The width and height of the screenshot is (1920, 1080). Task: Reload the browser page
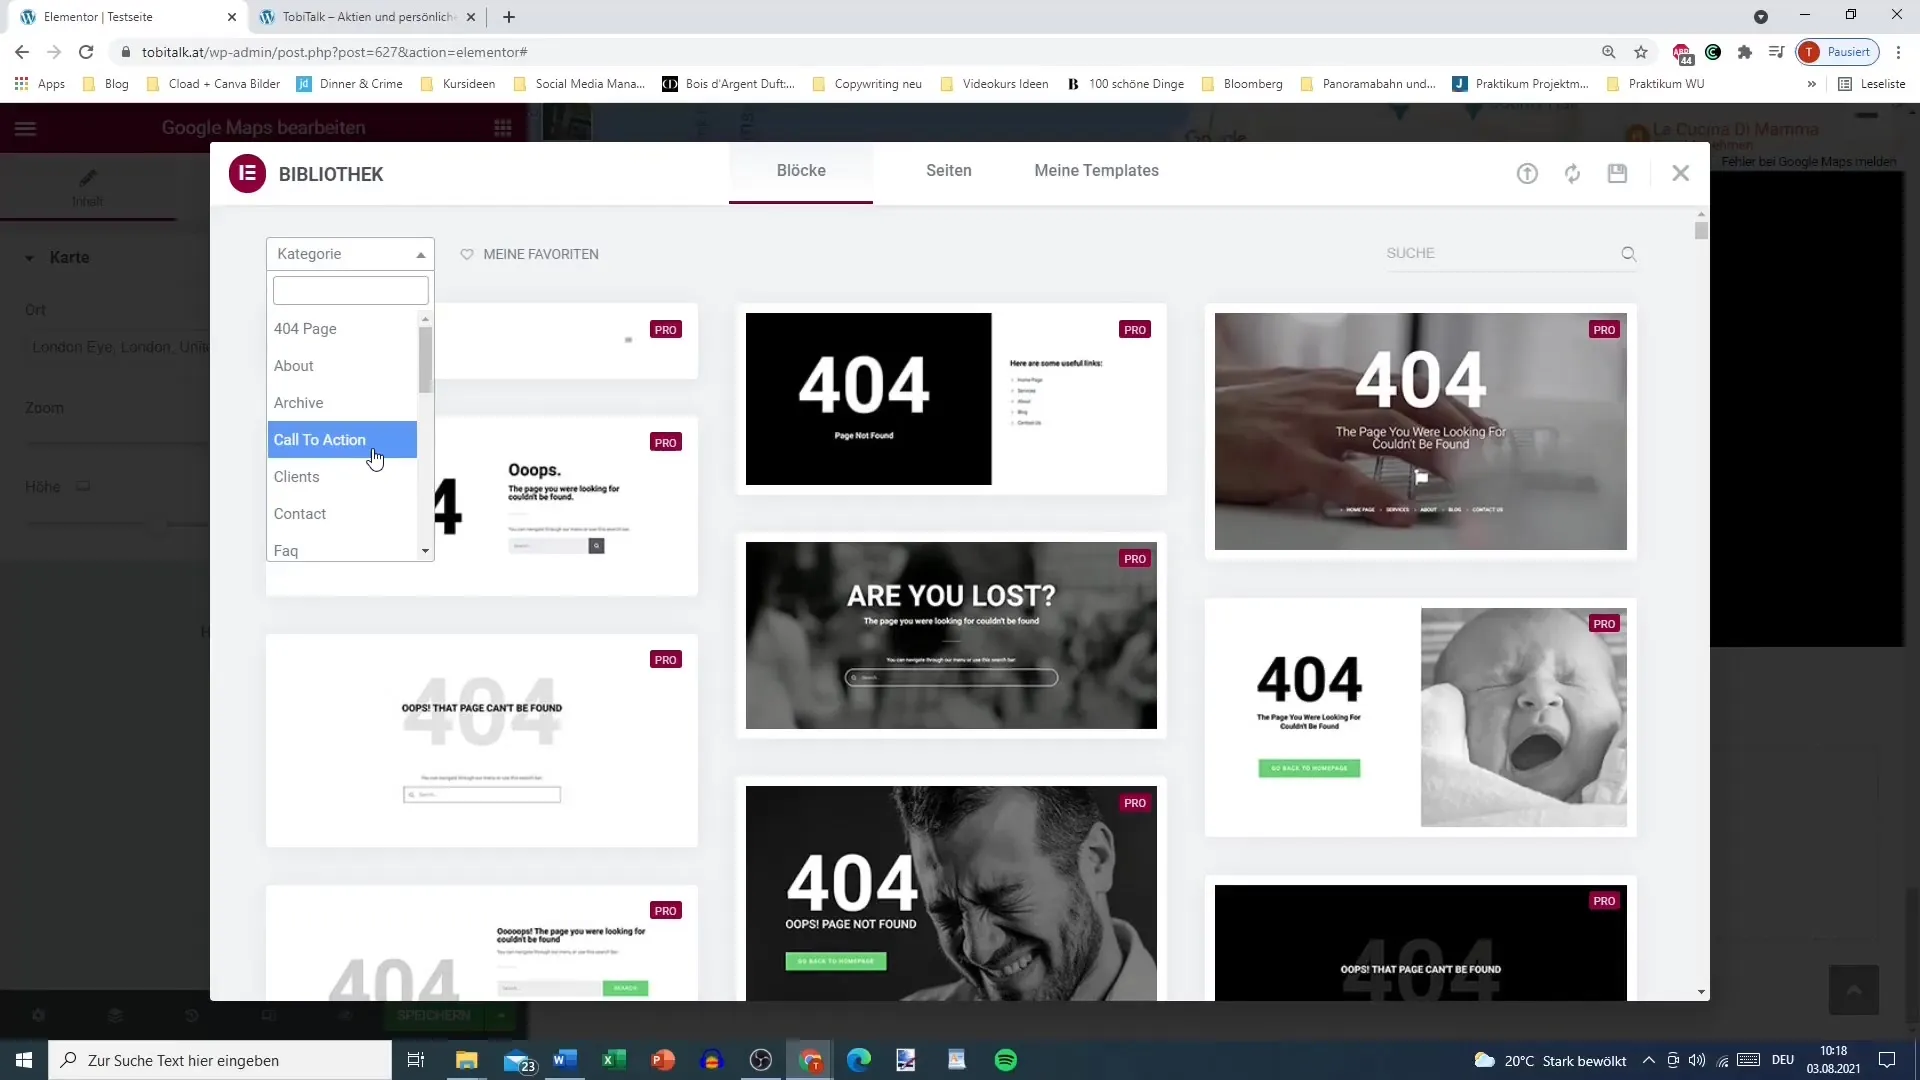pyautogui.click(x=86, y=52)
